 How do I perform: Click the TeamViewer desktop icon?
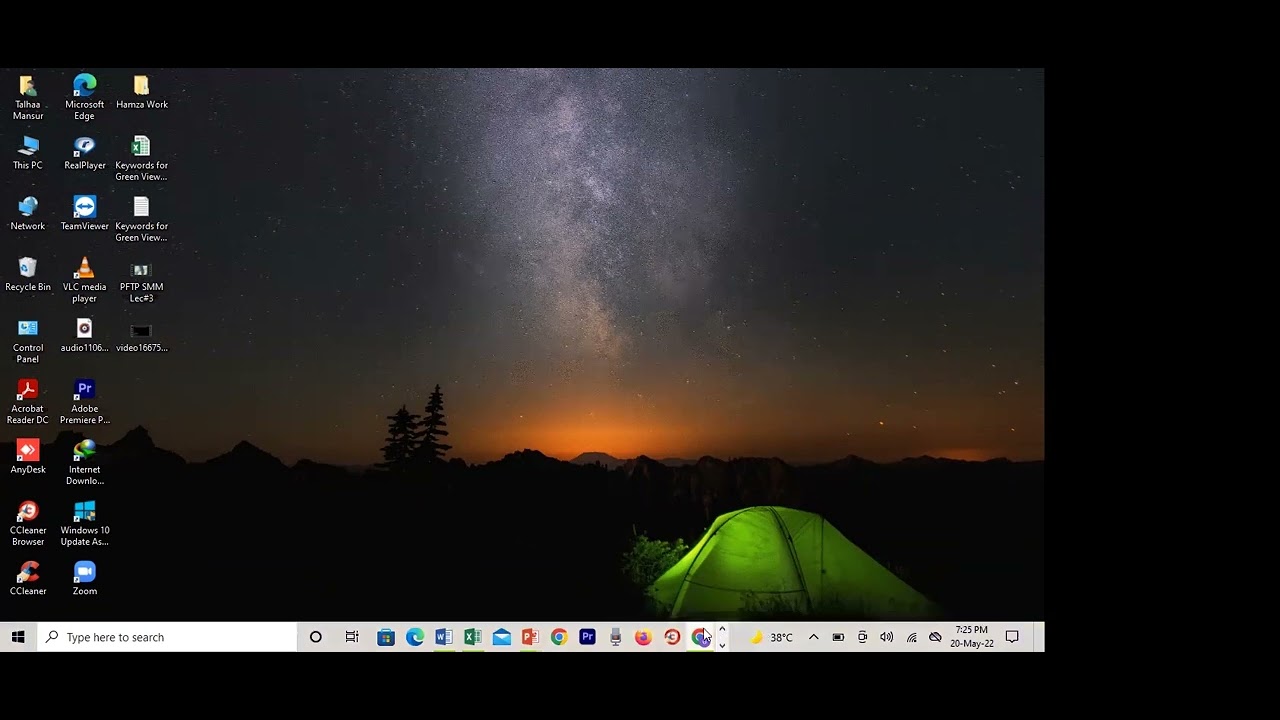tap(84, 208)
